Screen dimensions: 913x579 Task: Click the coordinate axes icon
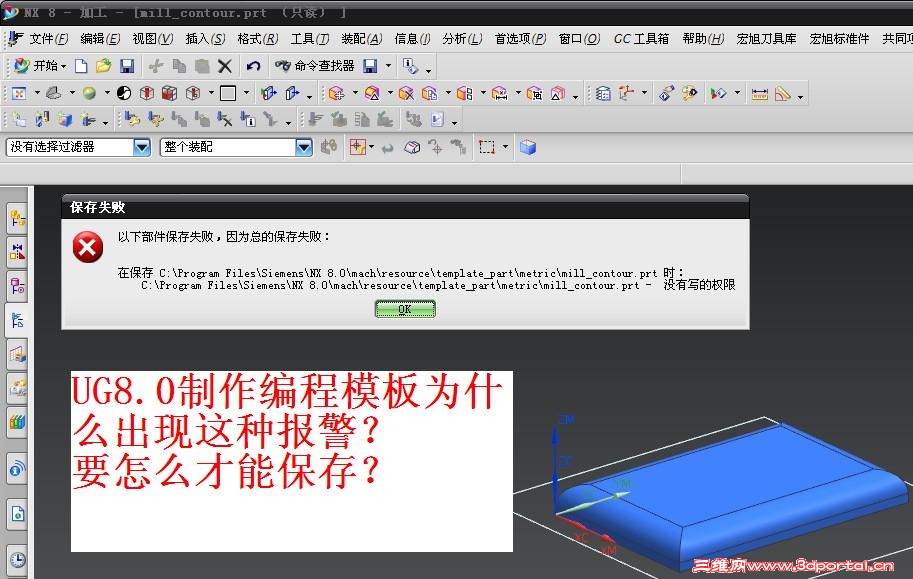(627, 93)
